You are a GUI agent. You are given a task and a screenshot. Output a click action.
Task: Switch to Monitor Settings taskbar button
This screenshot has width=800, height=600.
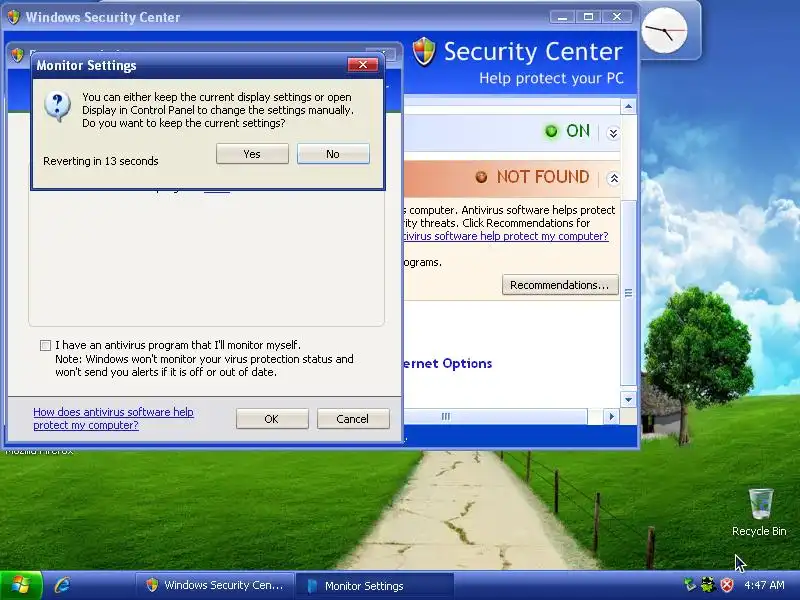point(375,585)
